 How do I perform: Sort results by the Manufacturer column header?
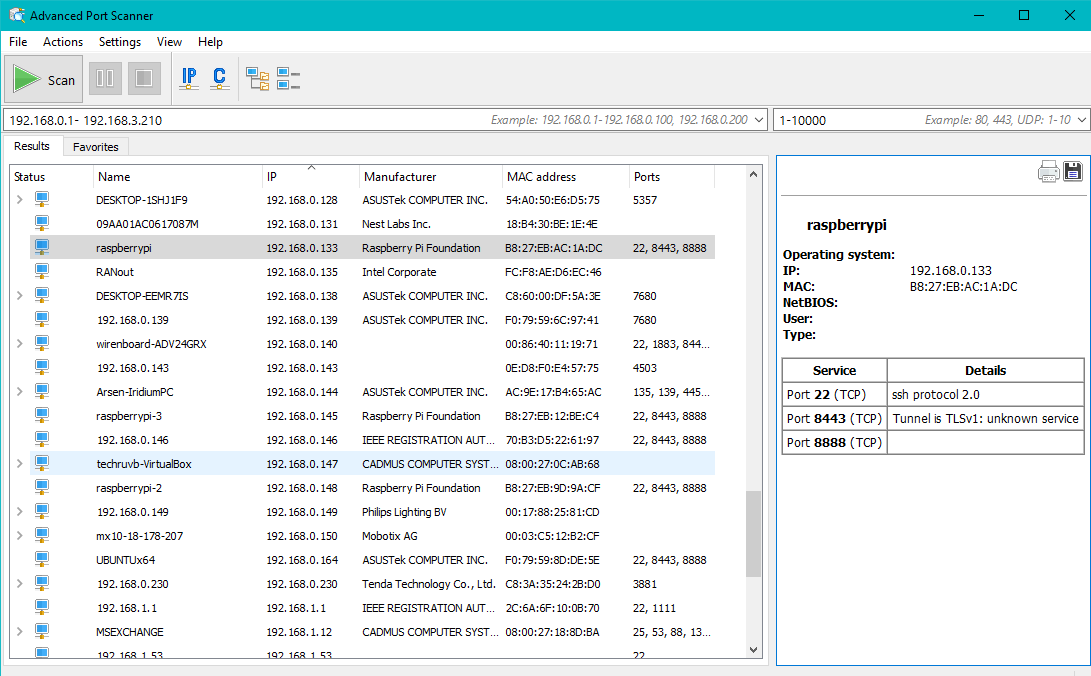pyautogui.click(x=400, y=177)
